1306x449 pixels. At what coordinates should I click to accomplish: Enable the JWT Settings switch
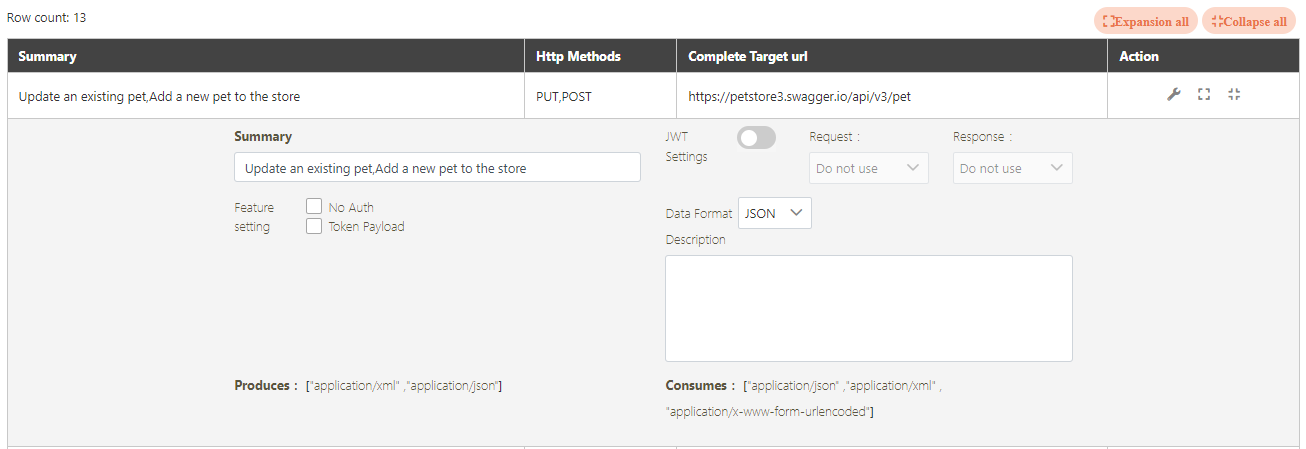tap(756, 138)
